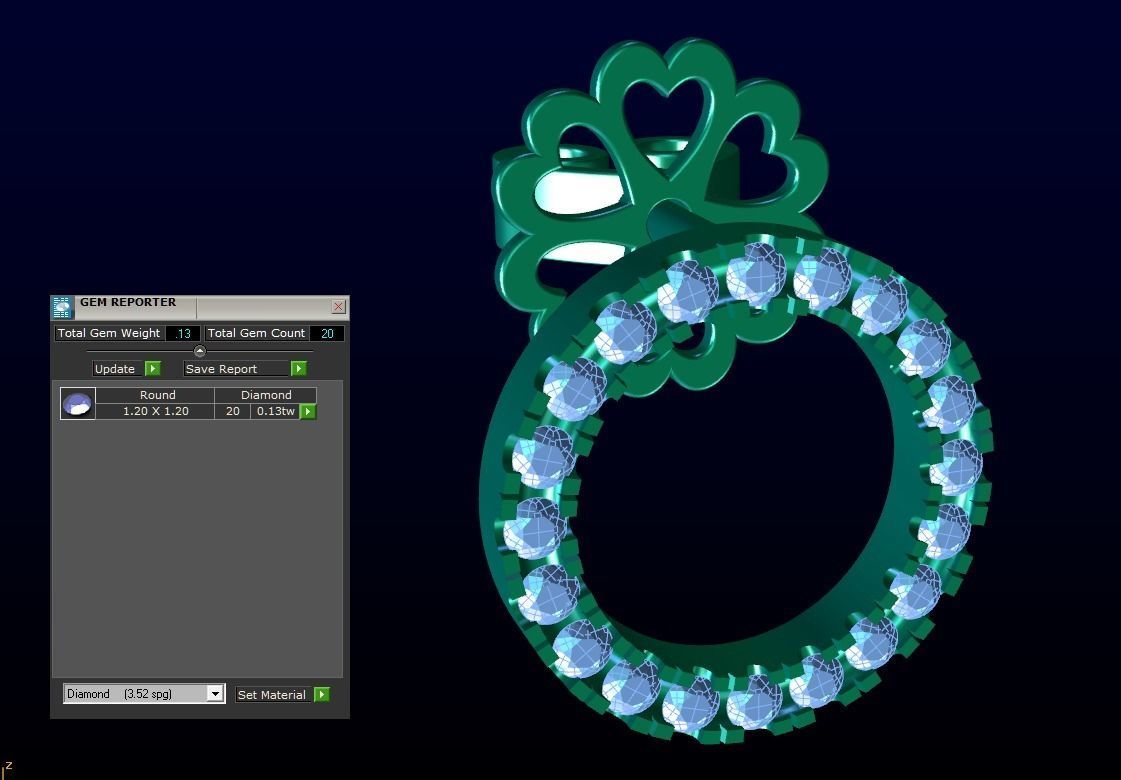This screenshot has height=780, width=1121.
Task: Click the green arrow next to Update
Action: [153, 368]
